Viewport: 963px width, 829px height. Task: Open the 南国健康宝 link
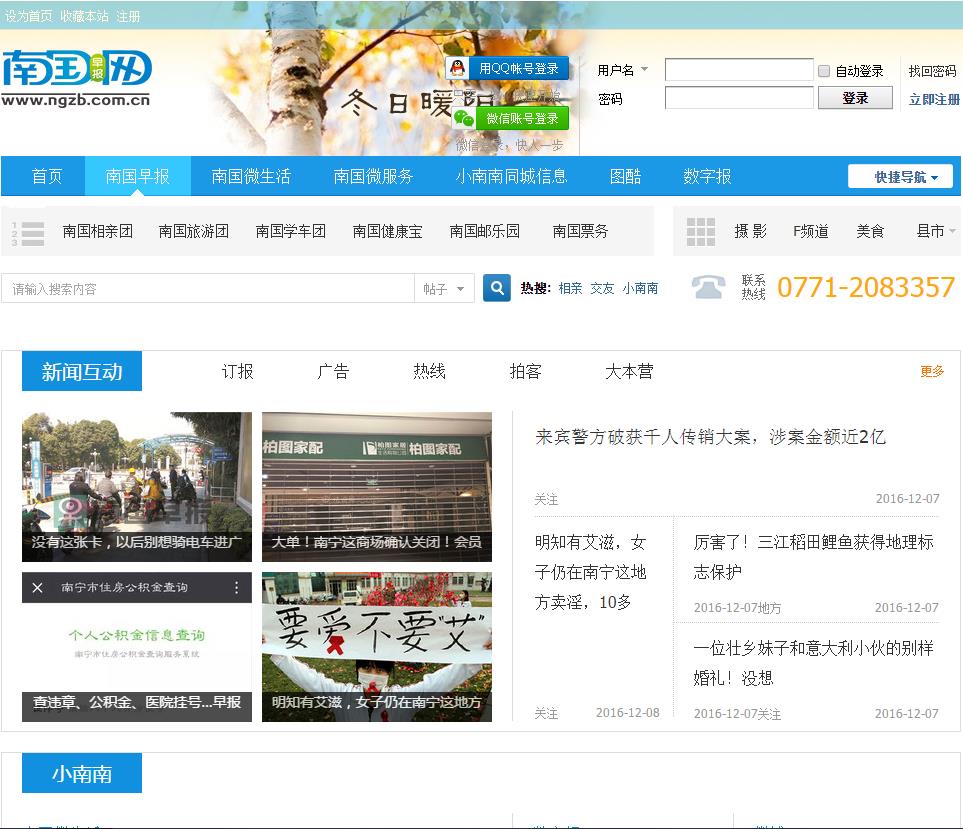click(x=388, y=232)
